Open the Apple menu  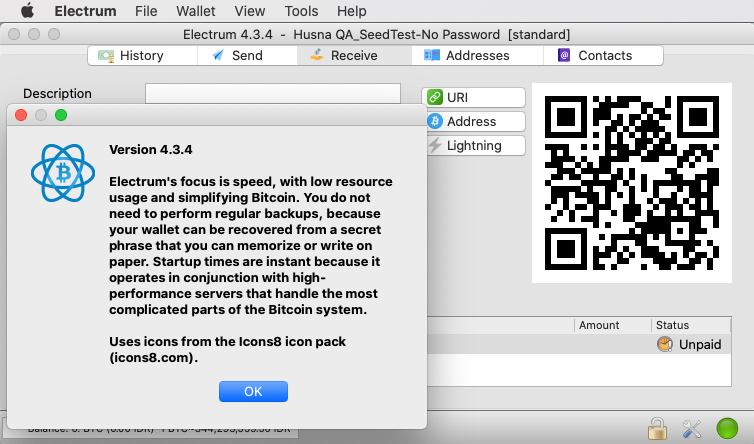(x=27, y=11)
